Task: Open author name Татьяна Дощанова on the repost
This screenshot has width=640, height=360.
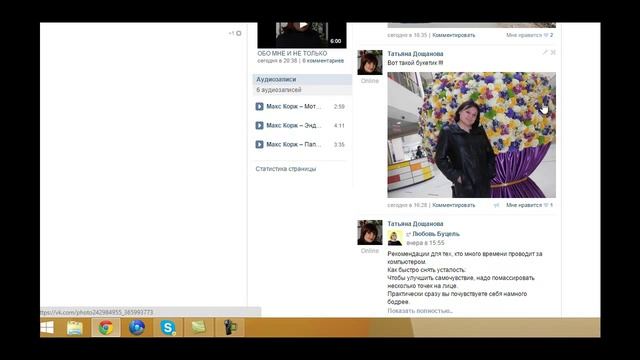Action: coord(415,224)
